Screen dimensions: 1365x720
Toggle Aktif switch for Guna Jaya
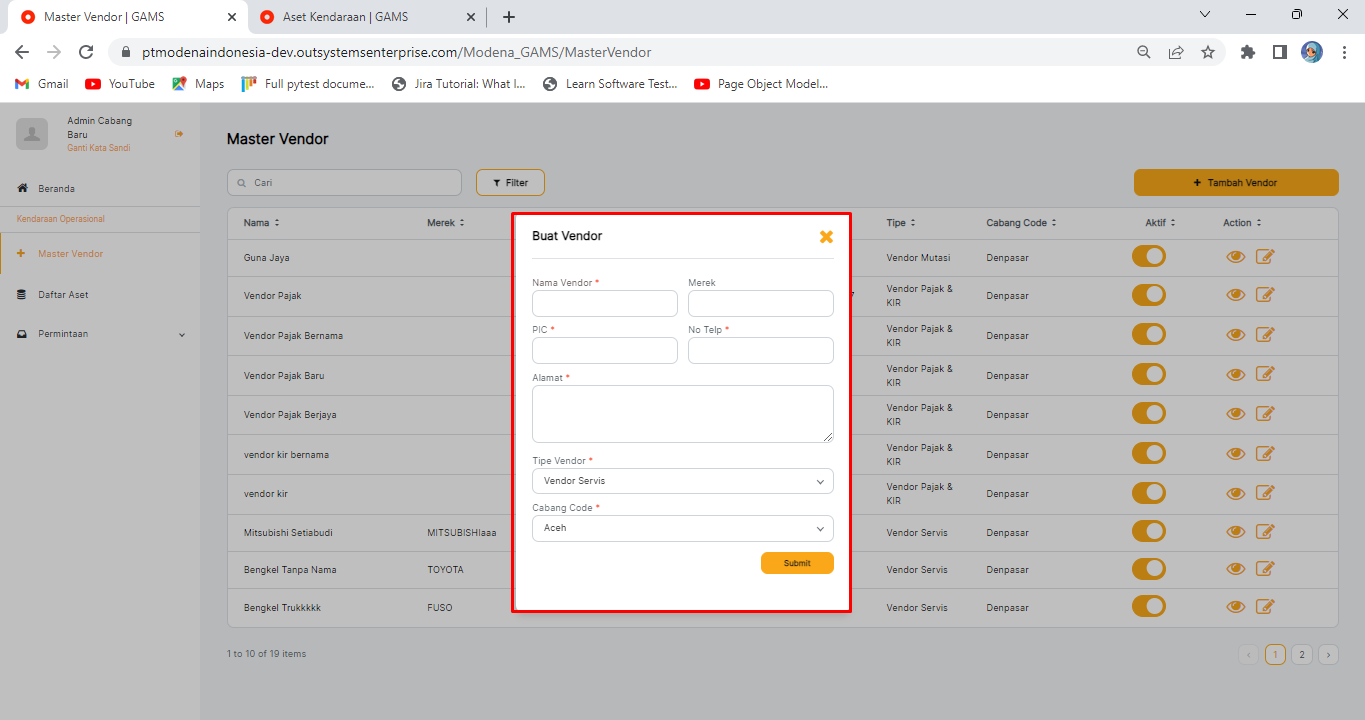point(1148,257)
